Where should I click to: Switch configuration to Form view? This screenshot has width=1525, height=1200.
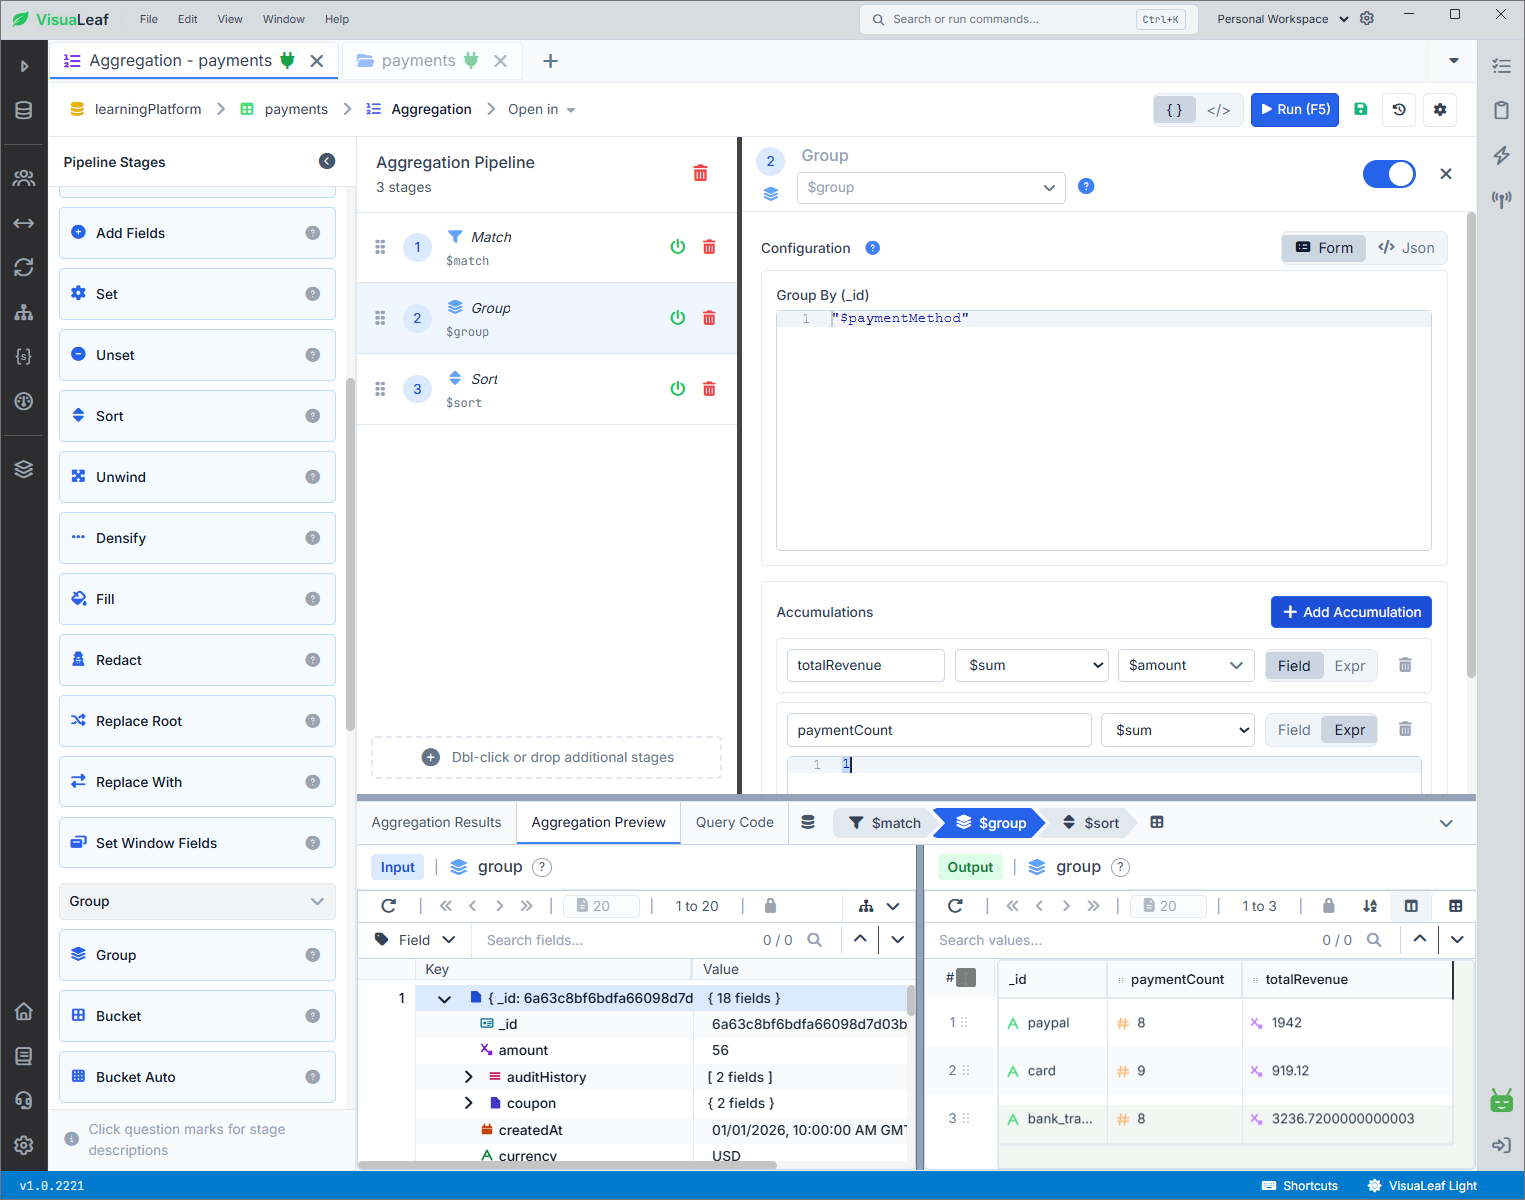1324,248
